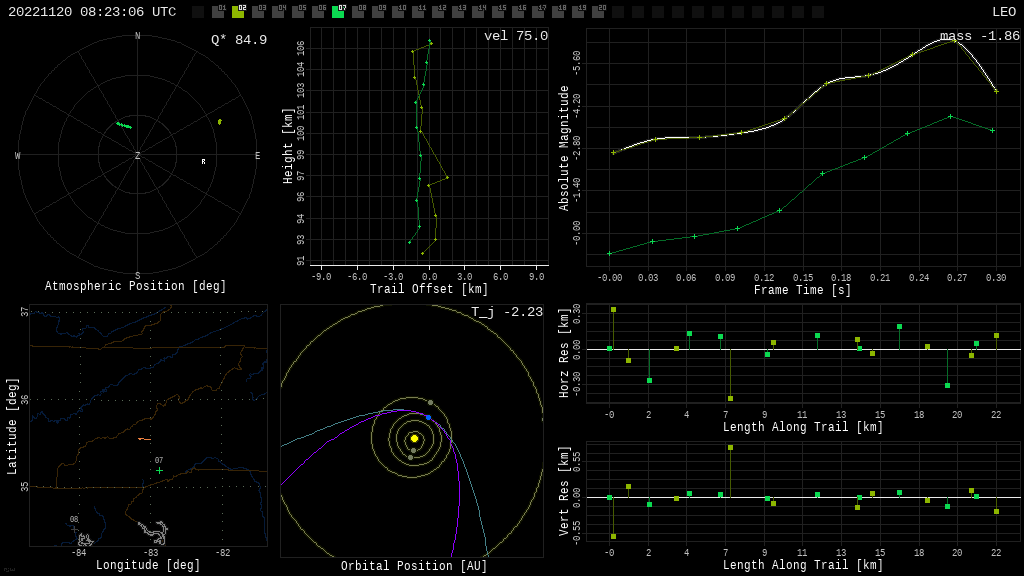
Task: Click the timestamp 20221120 08:23:06 UTC
Action: (92, 12)
